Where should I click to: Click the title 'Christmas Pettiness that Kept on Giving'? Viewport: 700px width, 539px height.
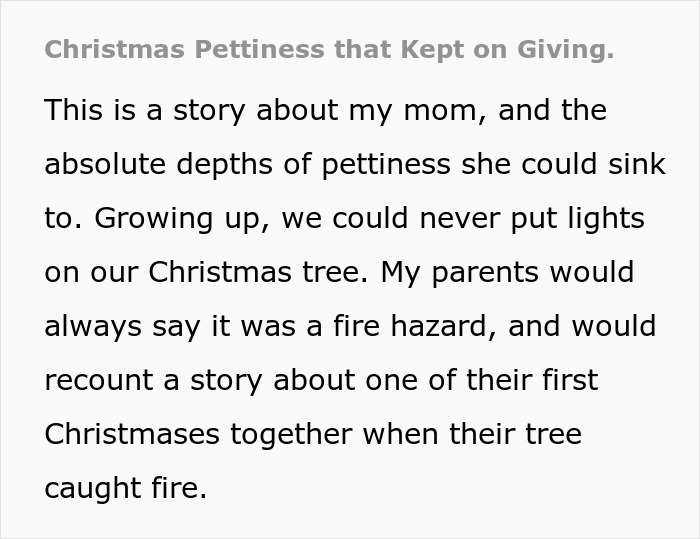pos(329,49)
